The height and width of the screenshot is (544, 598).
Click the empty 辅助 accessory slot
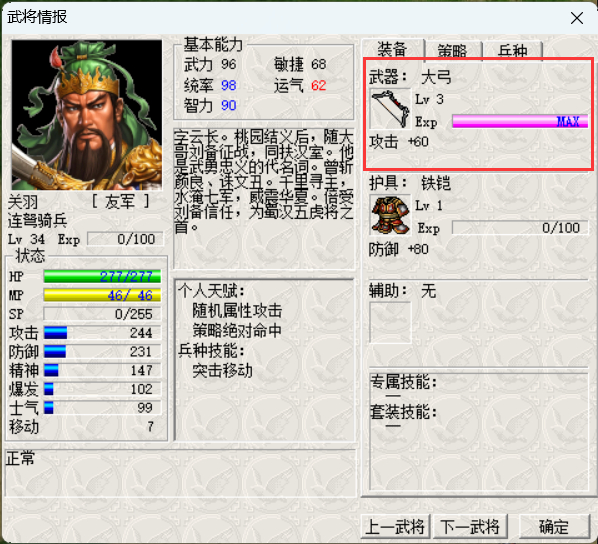point(390,322)
